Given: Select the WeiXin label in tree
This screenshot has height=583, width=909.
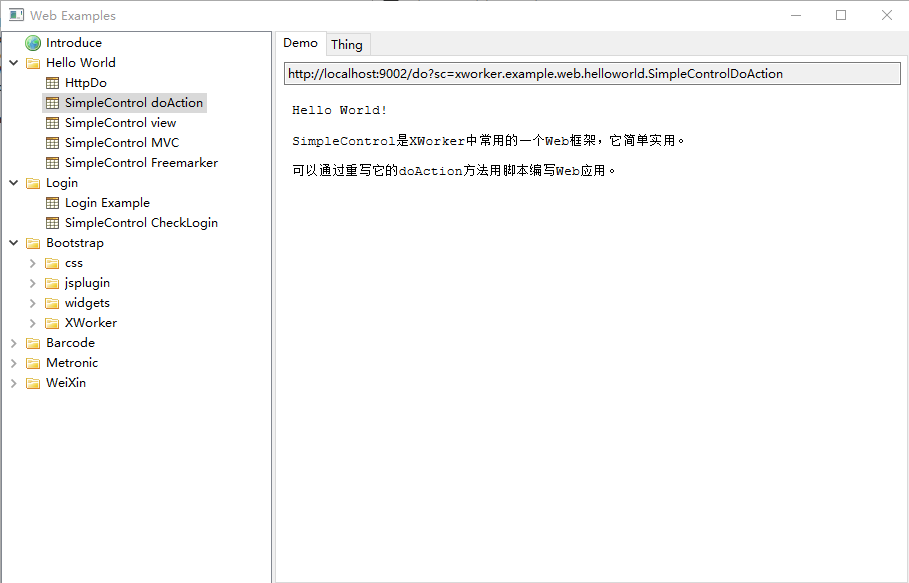Looking at the screenshot, I should coord(66,382).
